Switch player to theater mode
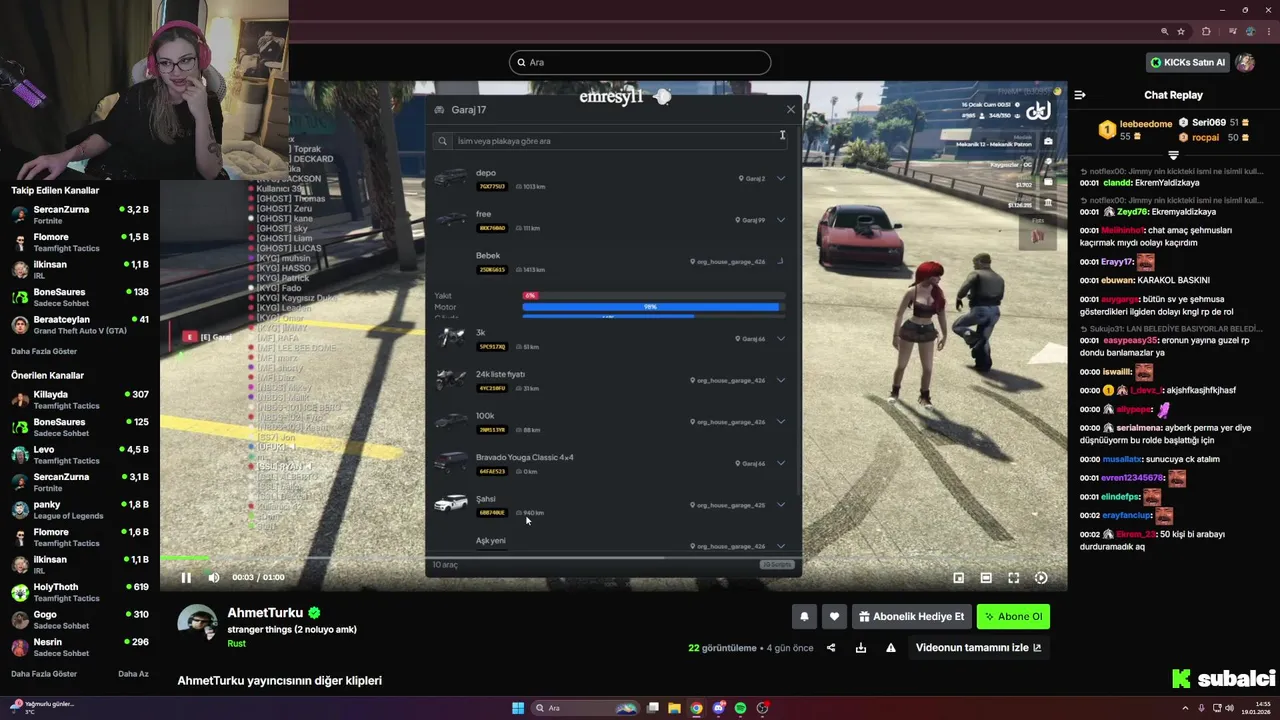Image resolution: width=1280 pixels, height=720 pixels. (x=986, y=577)
